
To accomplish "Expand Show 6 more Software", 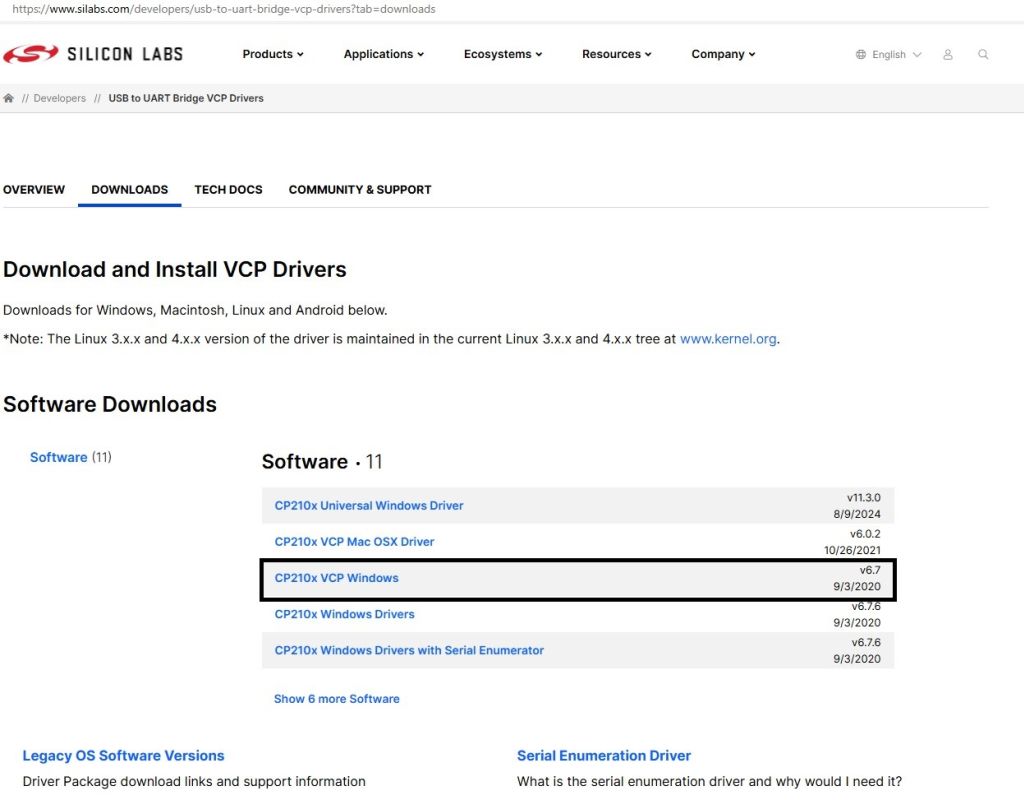I will click(336, 699).
